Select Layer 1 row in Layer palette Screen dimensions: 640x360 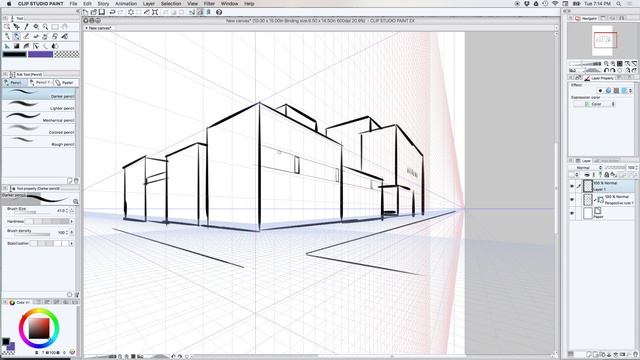pyautogui.click(x=602, y=186)
